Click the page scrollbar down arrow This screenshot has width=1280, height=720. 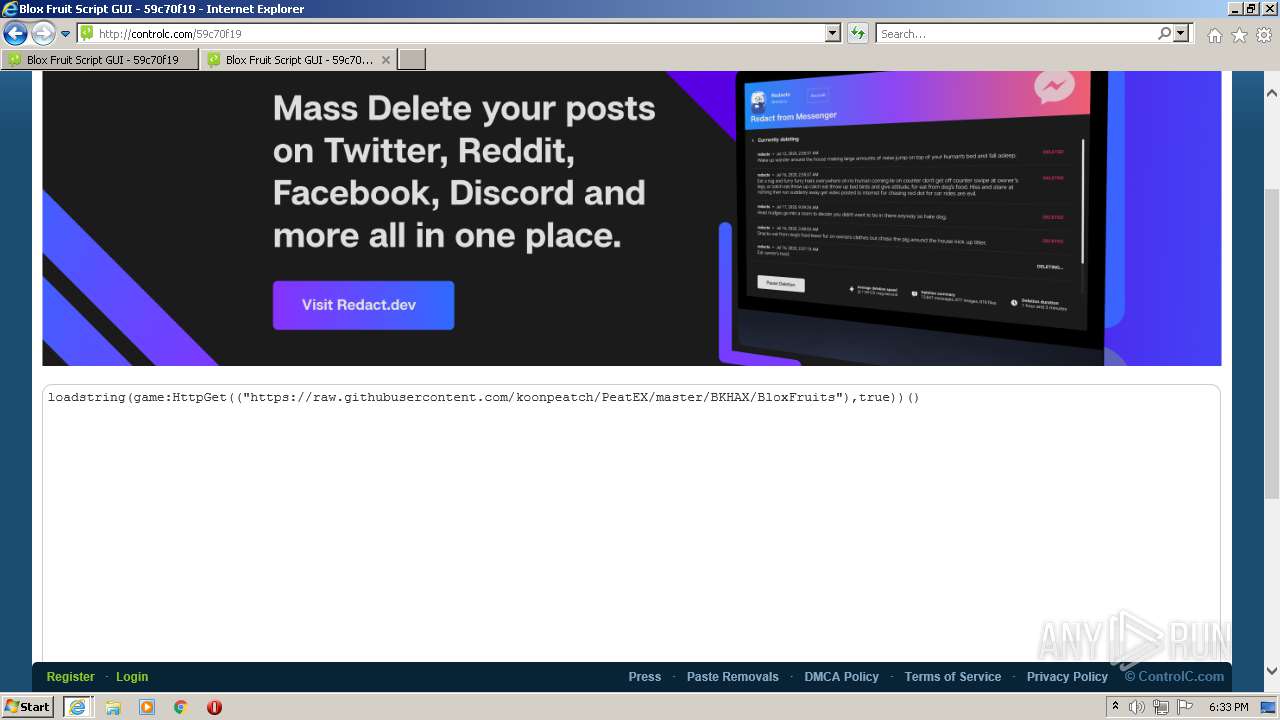click(1272, 671)
